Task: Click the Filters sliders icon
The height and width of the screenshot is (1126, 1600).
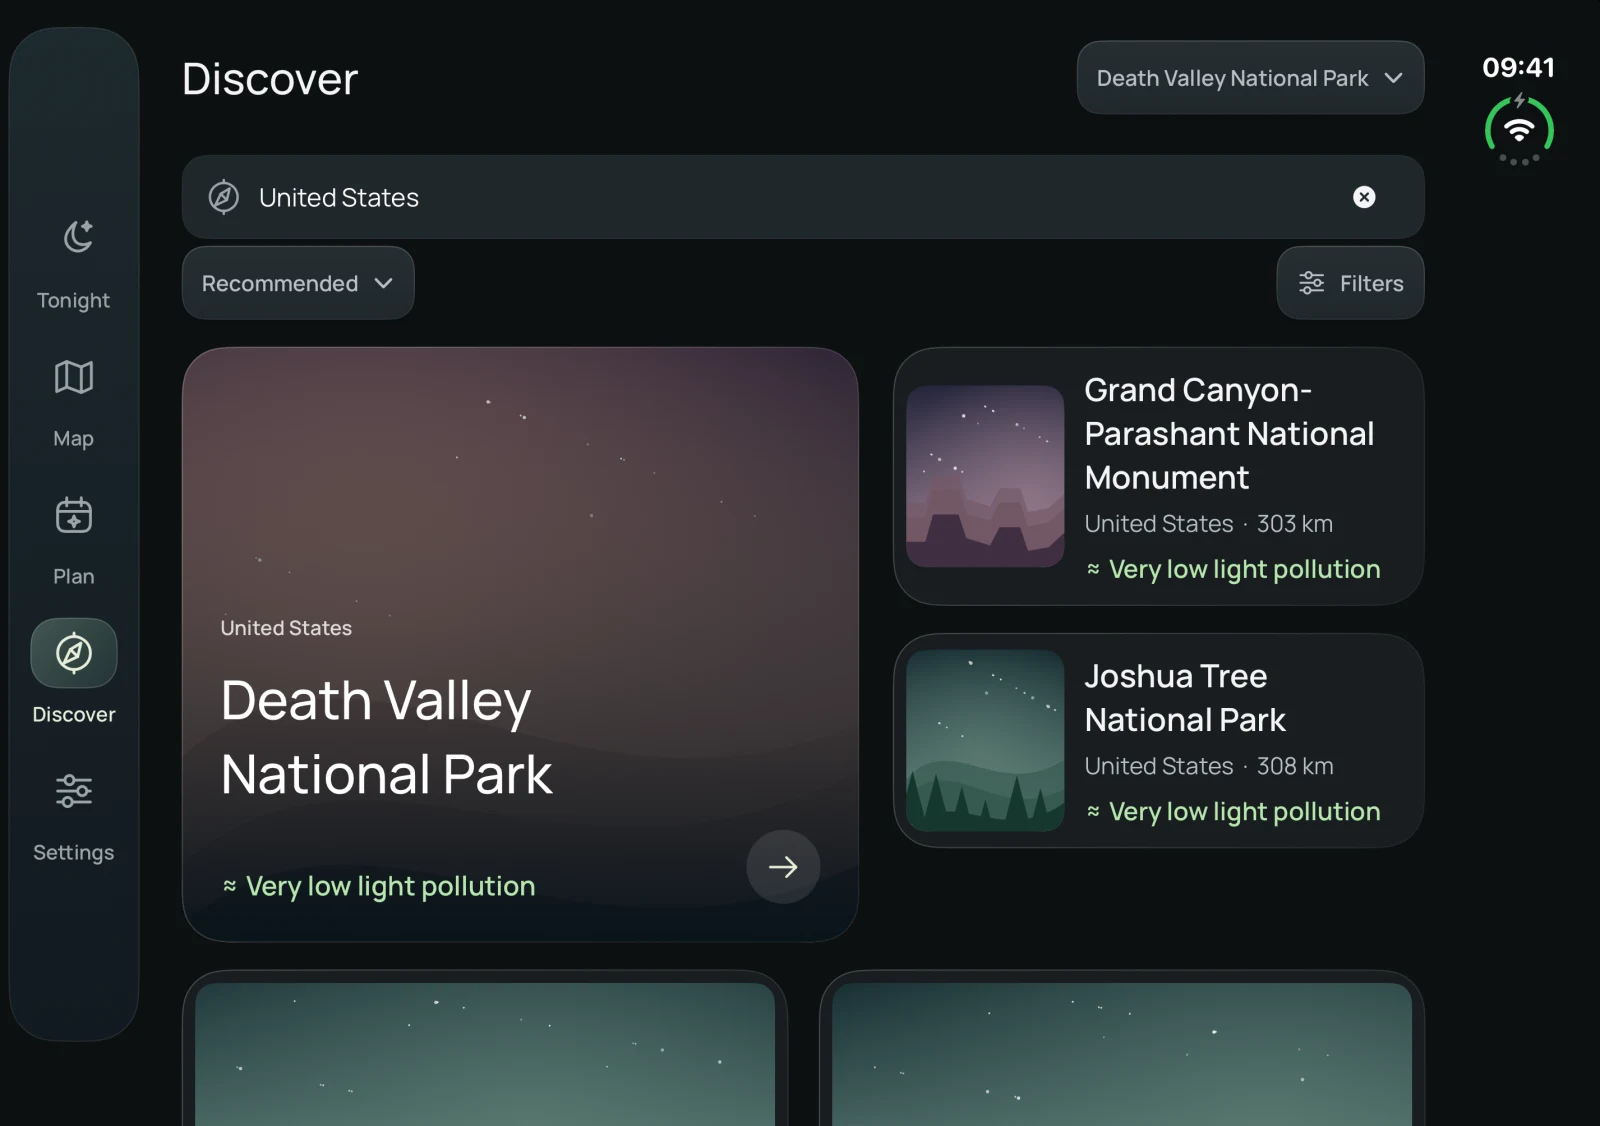Action: 1311,283
